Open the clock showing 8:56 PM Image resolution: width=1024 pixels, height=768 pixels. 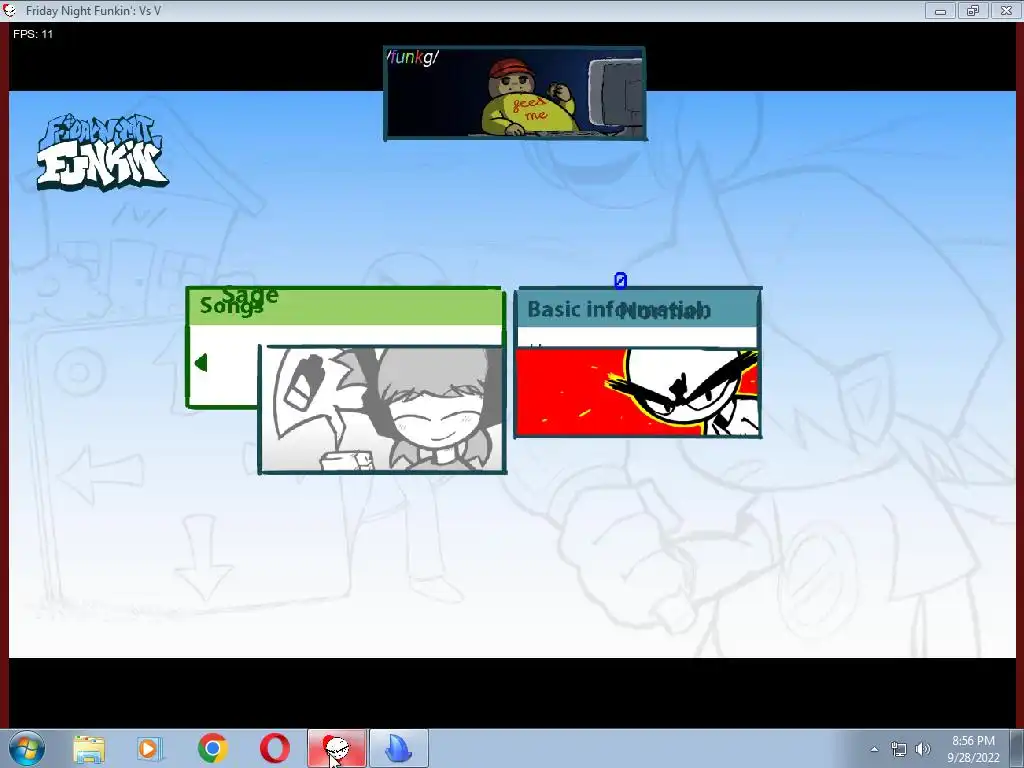point(973,749)
